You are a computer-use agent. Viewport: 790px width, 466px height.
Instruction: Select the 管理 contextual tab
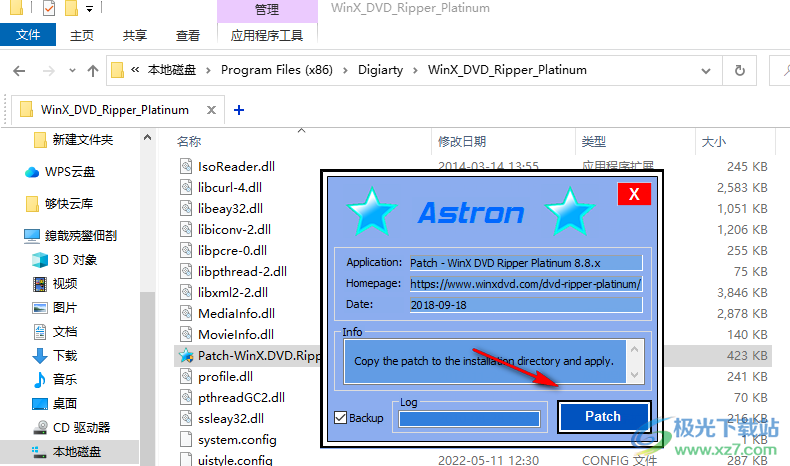267,9
